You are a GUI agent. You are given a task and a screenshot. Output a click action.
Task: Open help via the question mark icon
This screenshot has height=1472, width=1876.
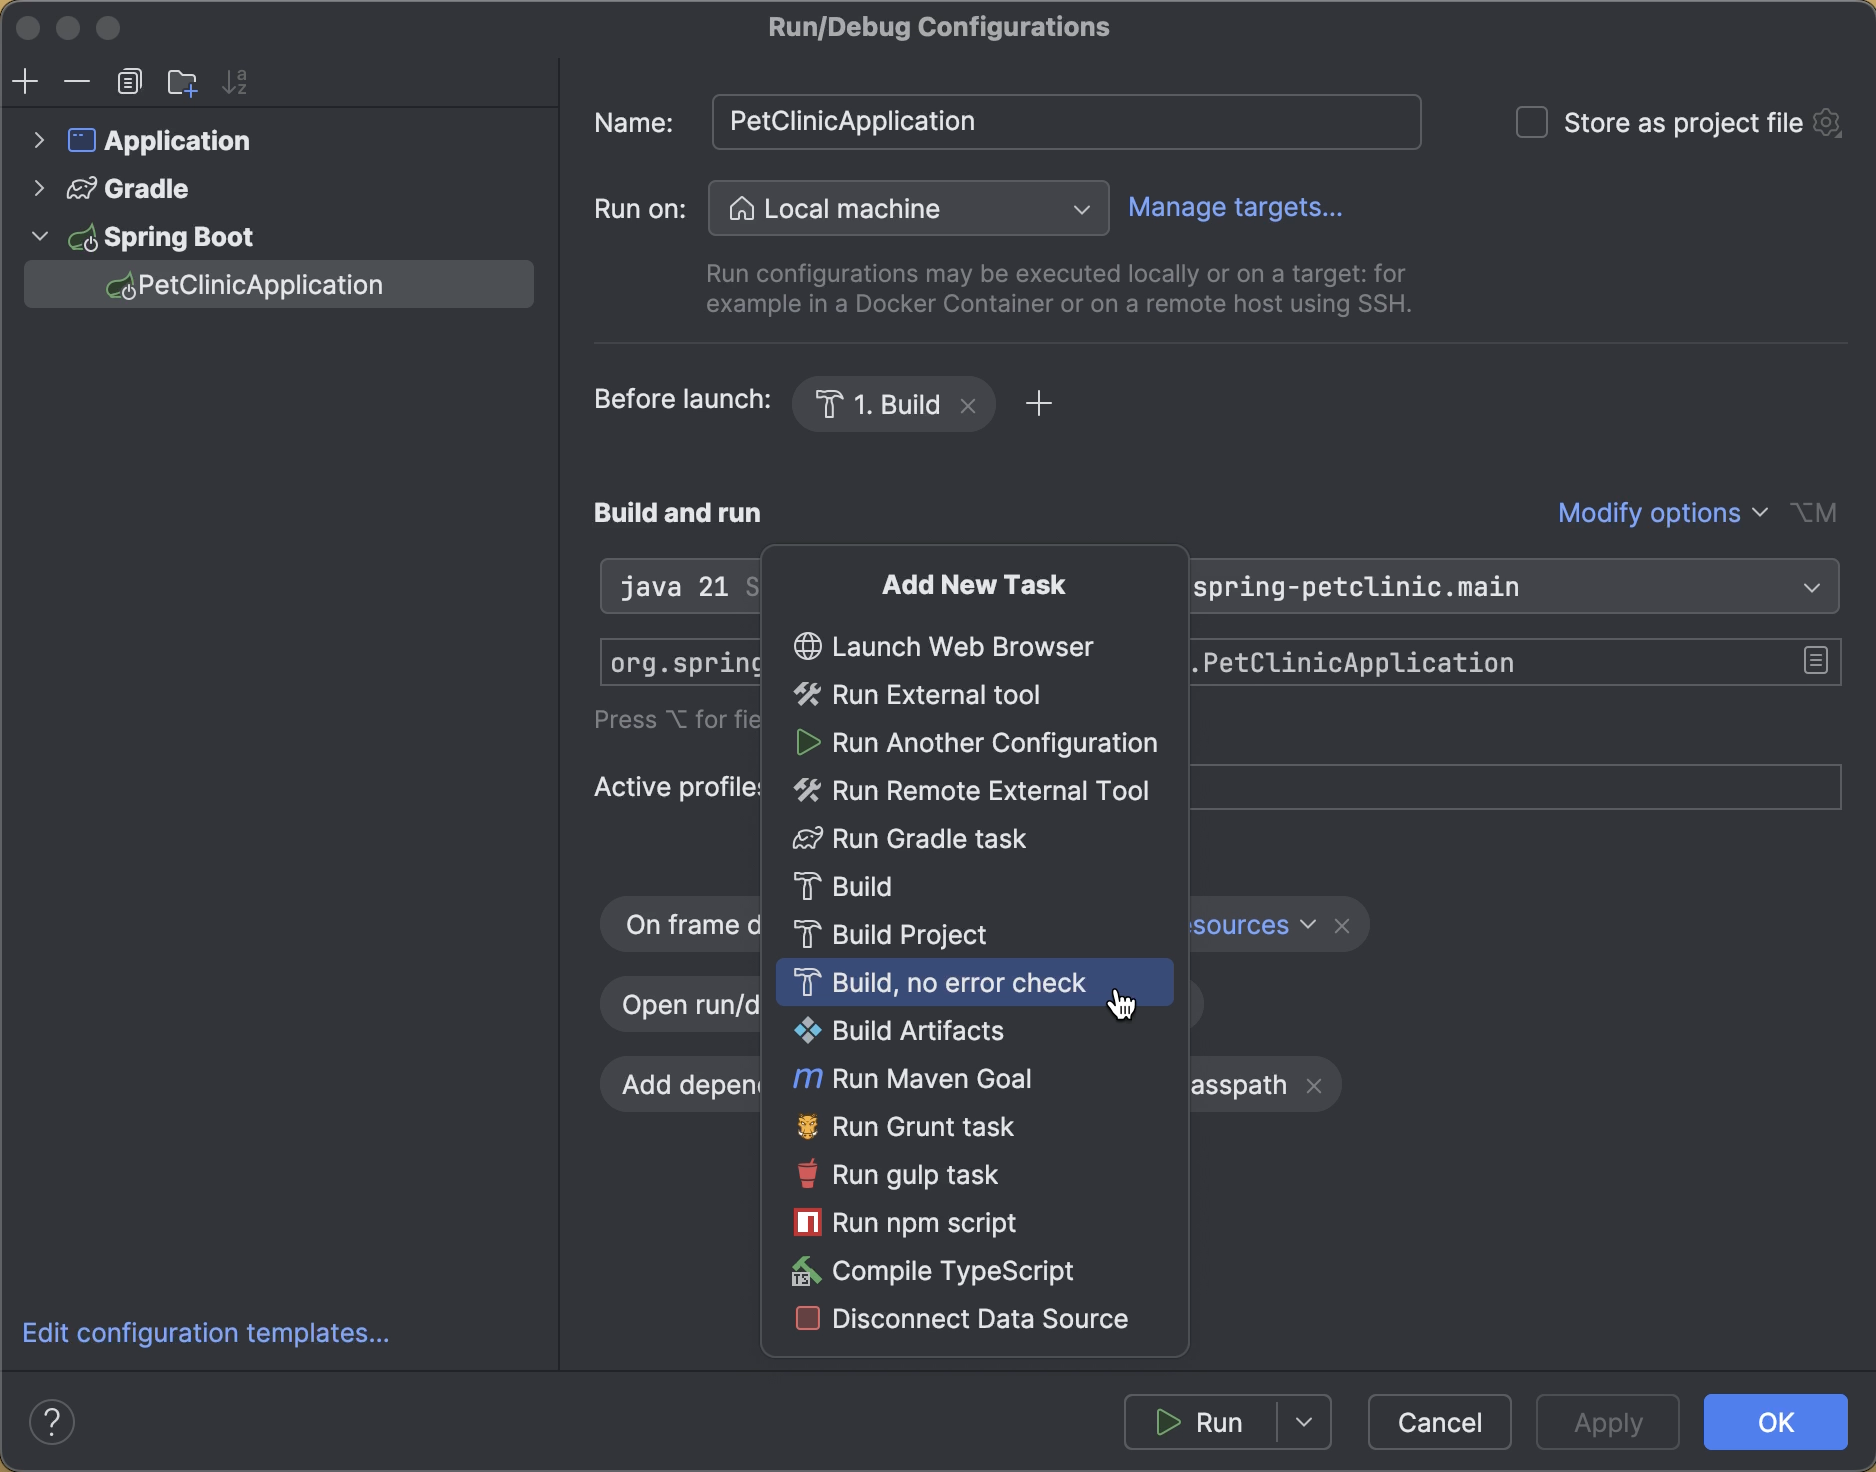52,1422
